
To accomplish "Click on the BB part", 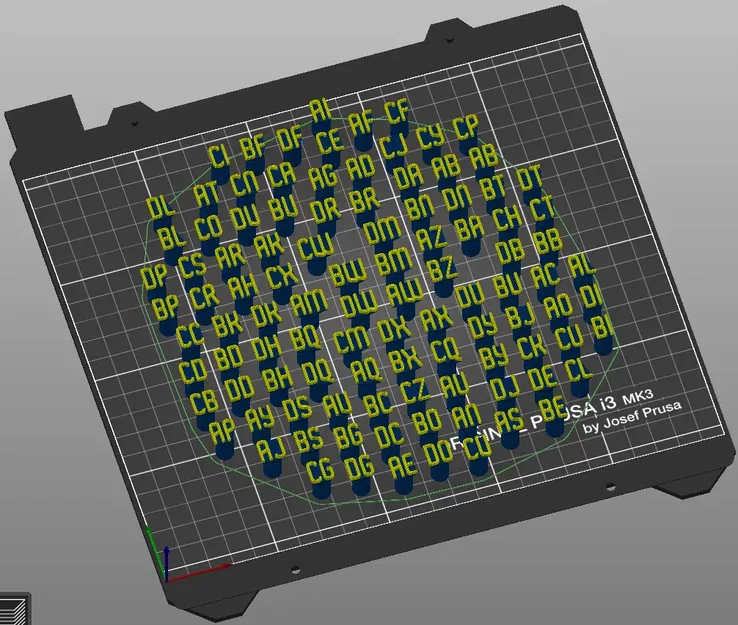I will [x=548, y=241].
